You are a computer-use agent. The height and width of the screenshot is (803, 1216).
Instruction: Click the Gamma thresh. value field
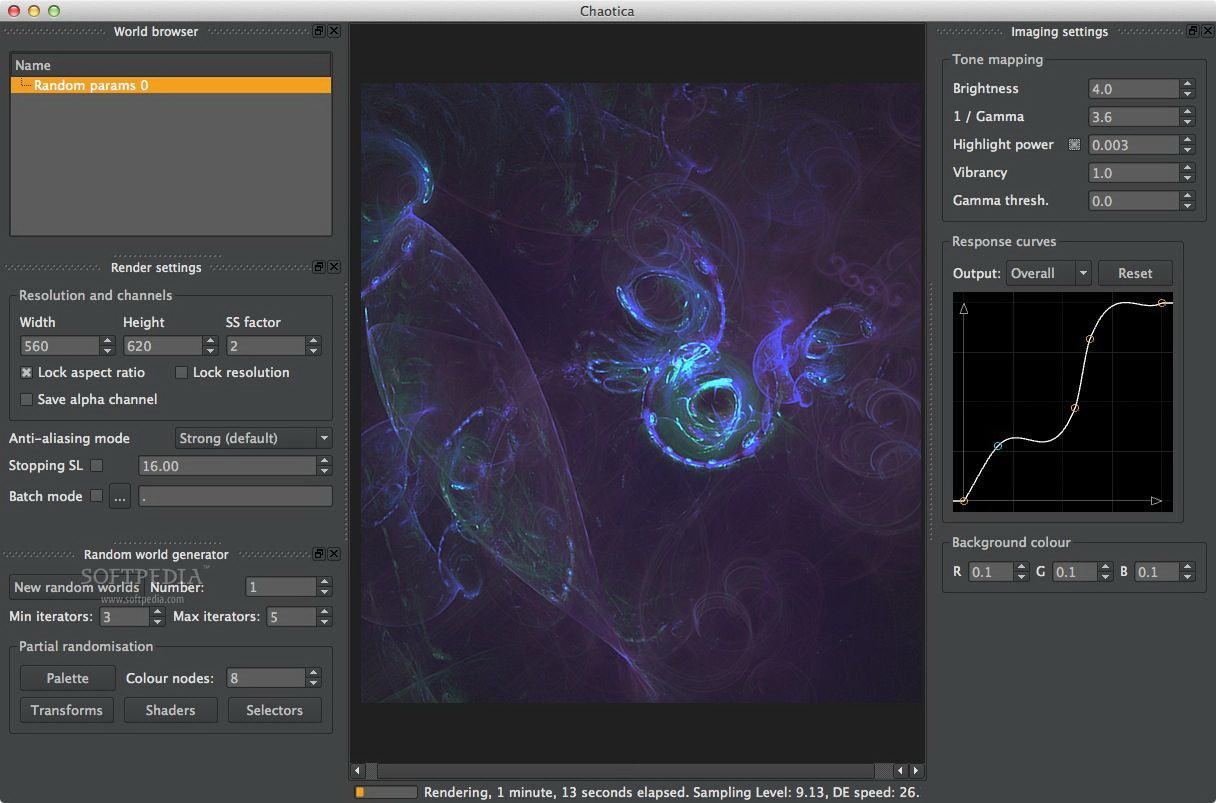[x=1134, y=201]
